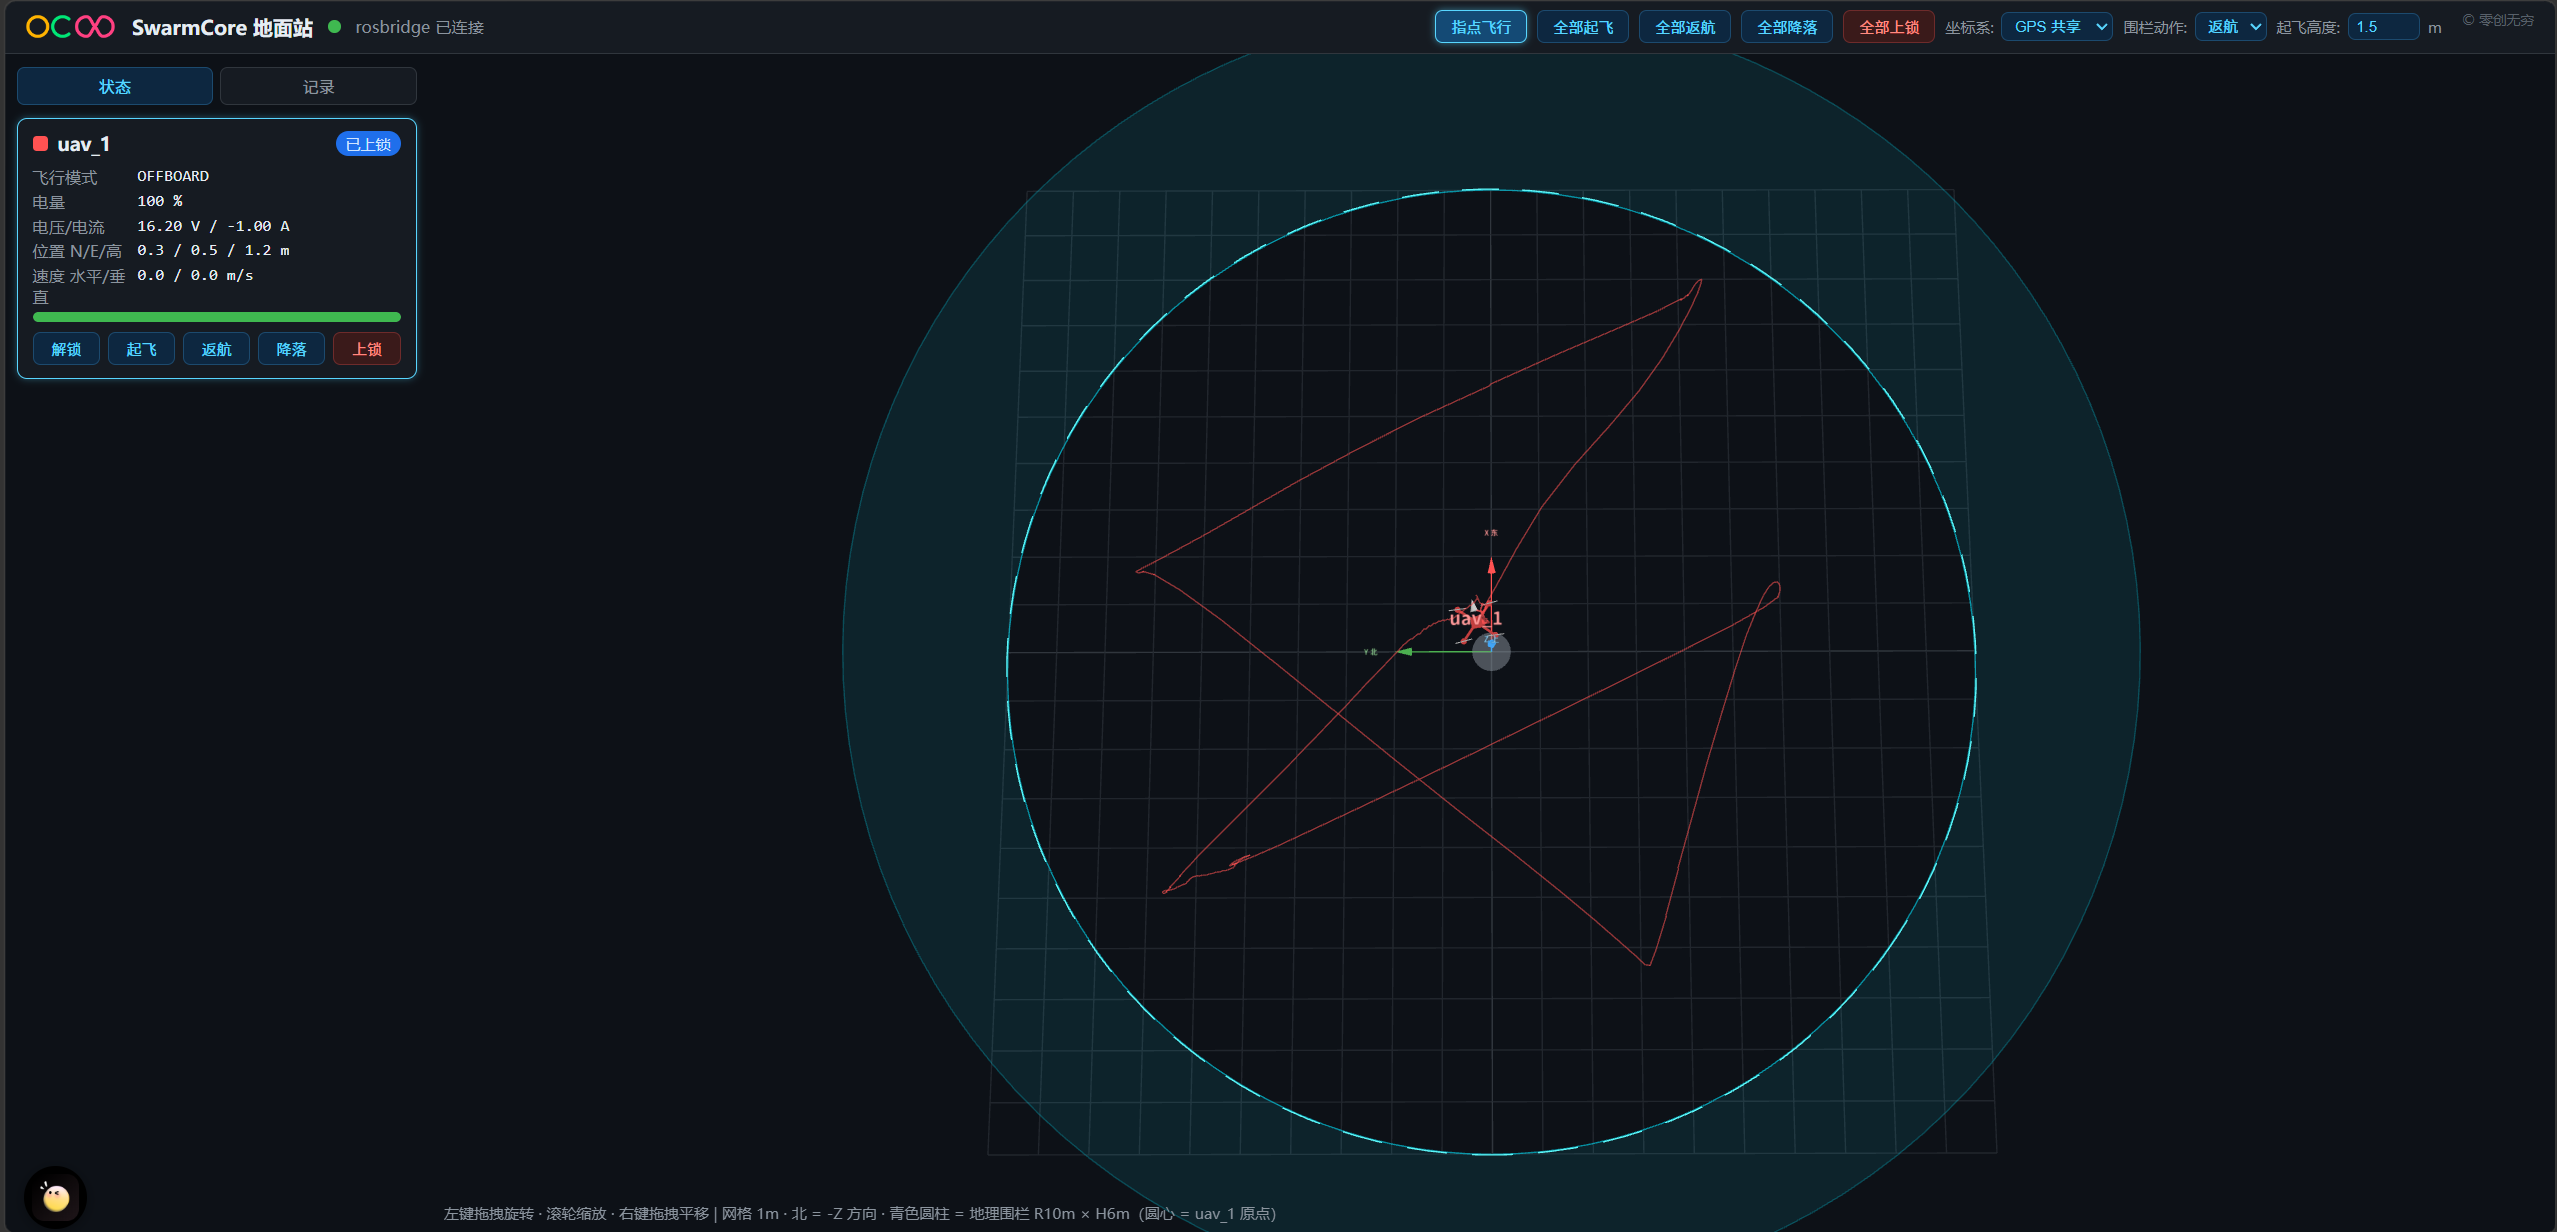Click the 100 % battery value

coord(160,201)
